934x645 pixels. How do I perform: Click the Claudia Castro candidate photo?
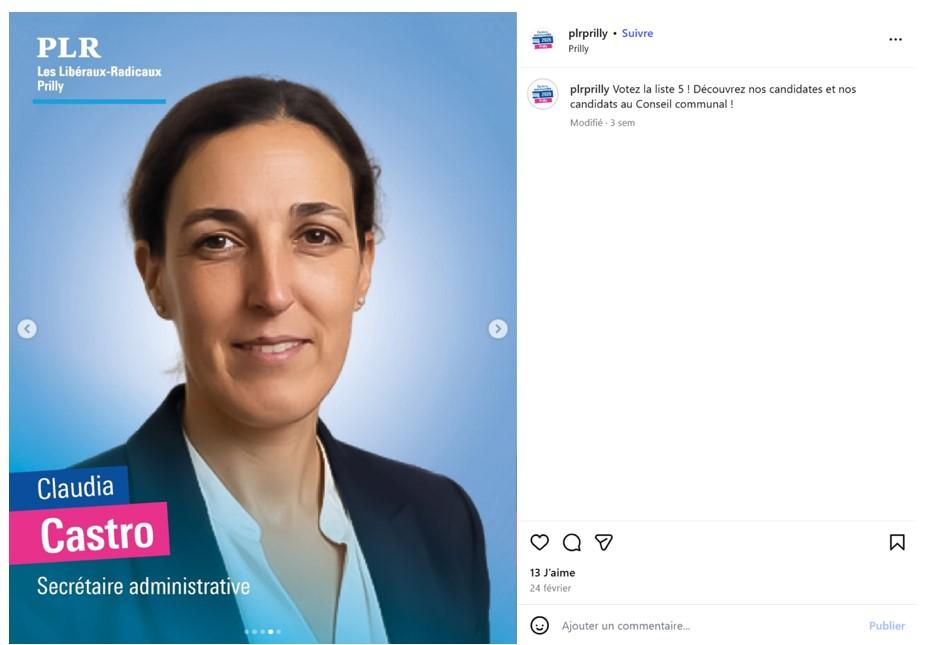[263, 328]
